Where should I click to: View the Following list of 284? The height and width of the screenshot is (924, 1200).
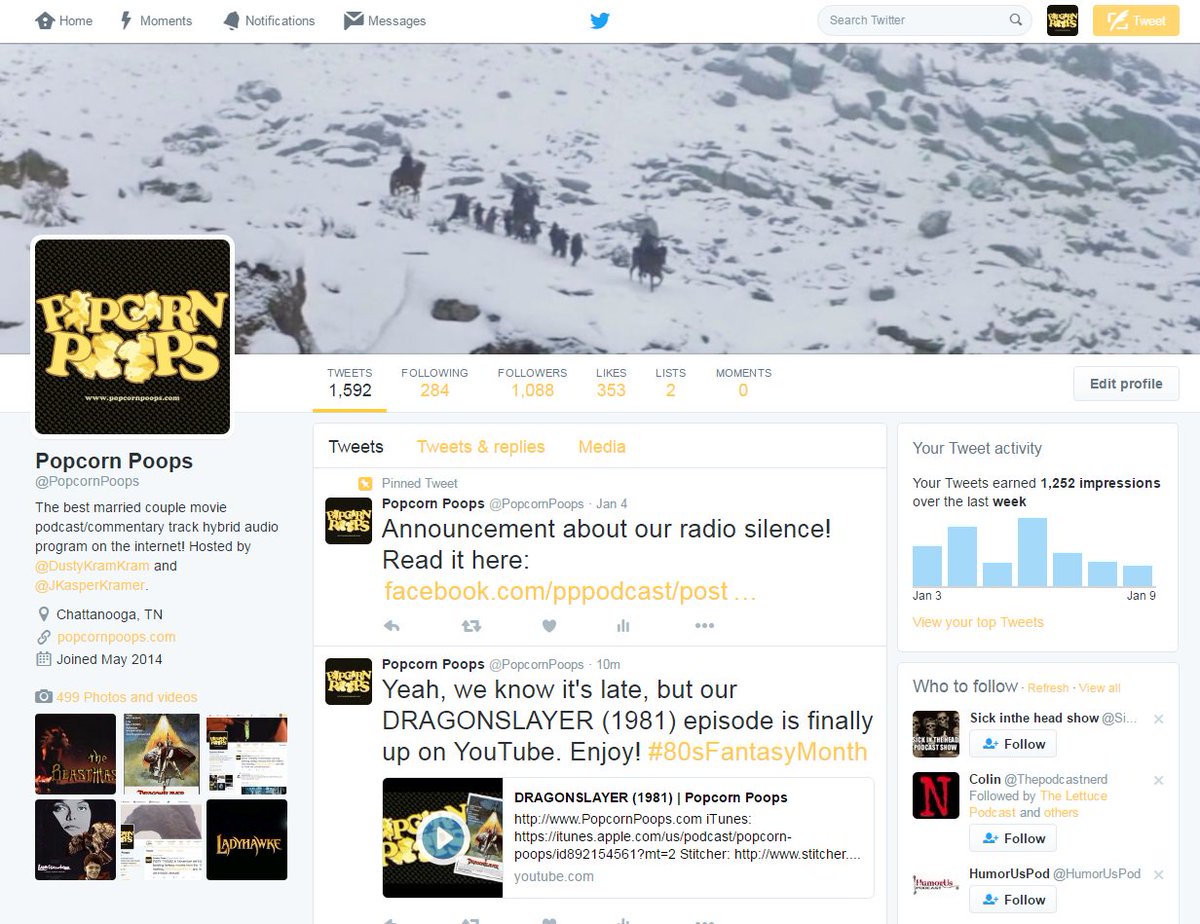click(434, 382)
